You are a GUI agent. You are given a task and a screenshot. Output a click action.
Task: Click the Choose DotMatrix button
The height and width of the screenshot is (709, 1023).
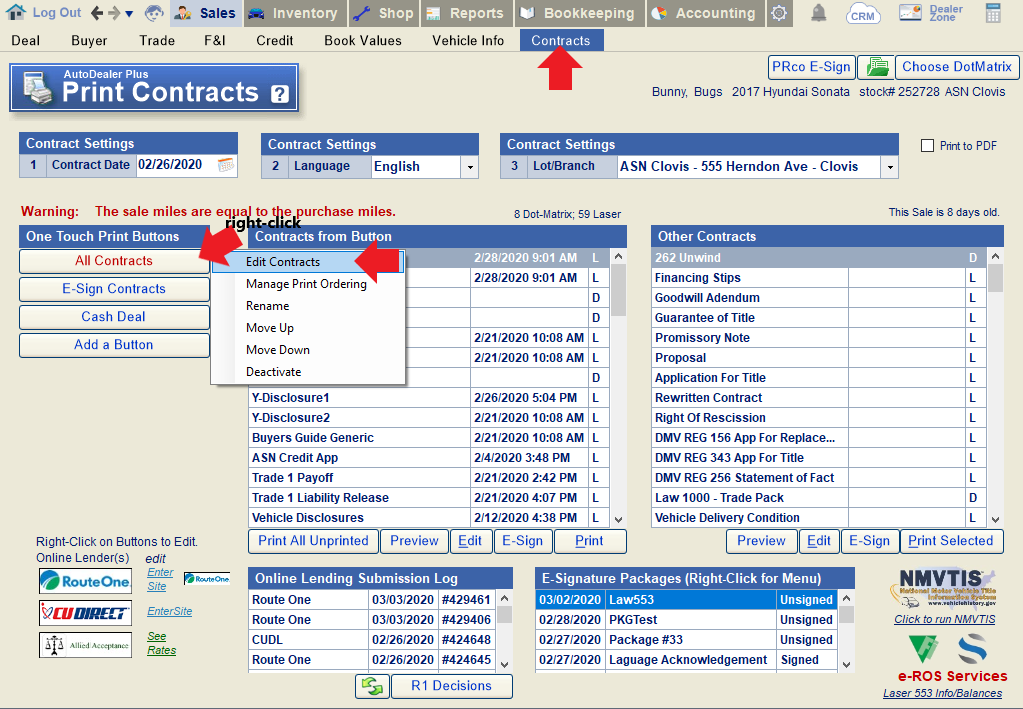[956, 67]
